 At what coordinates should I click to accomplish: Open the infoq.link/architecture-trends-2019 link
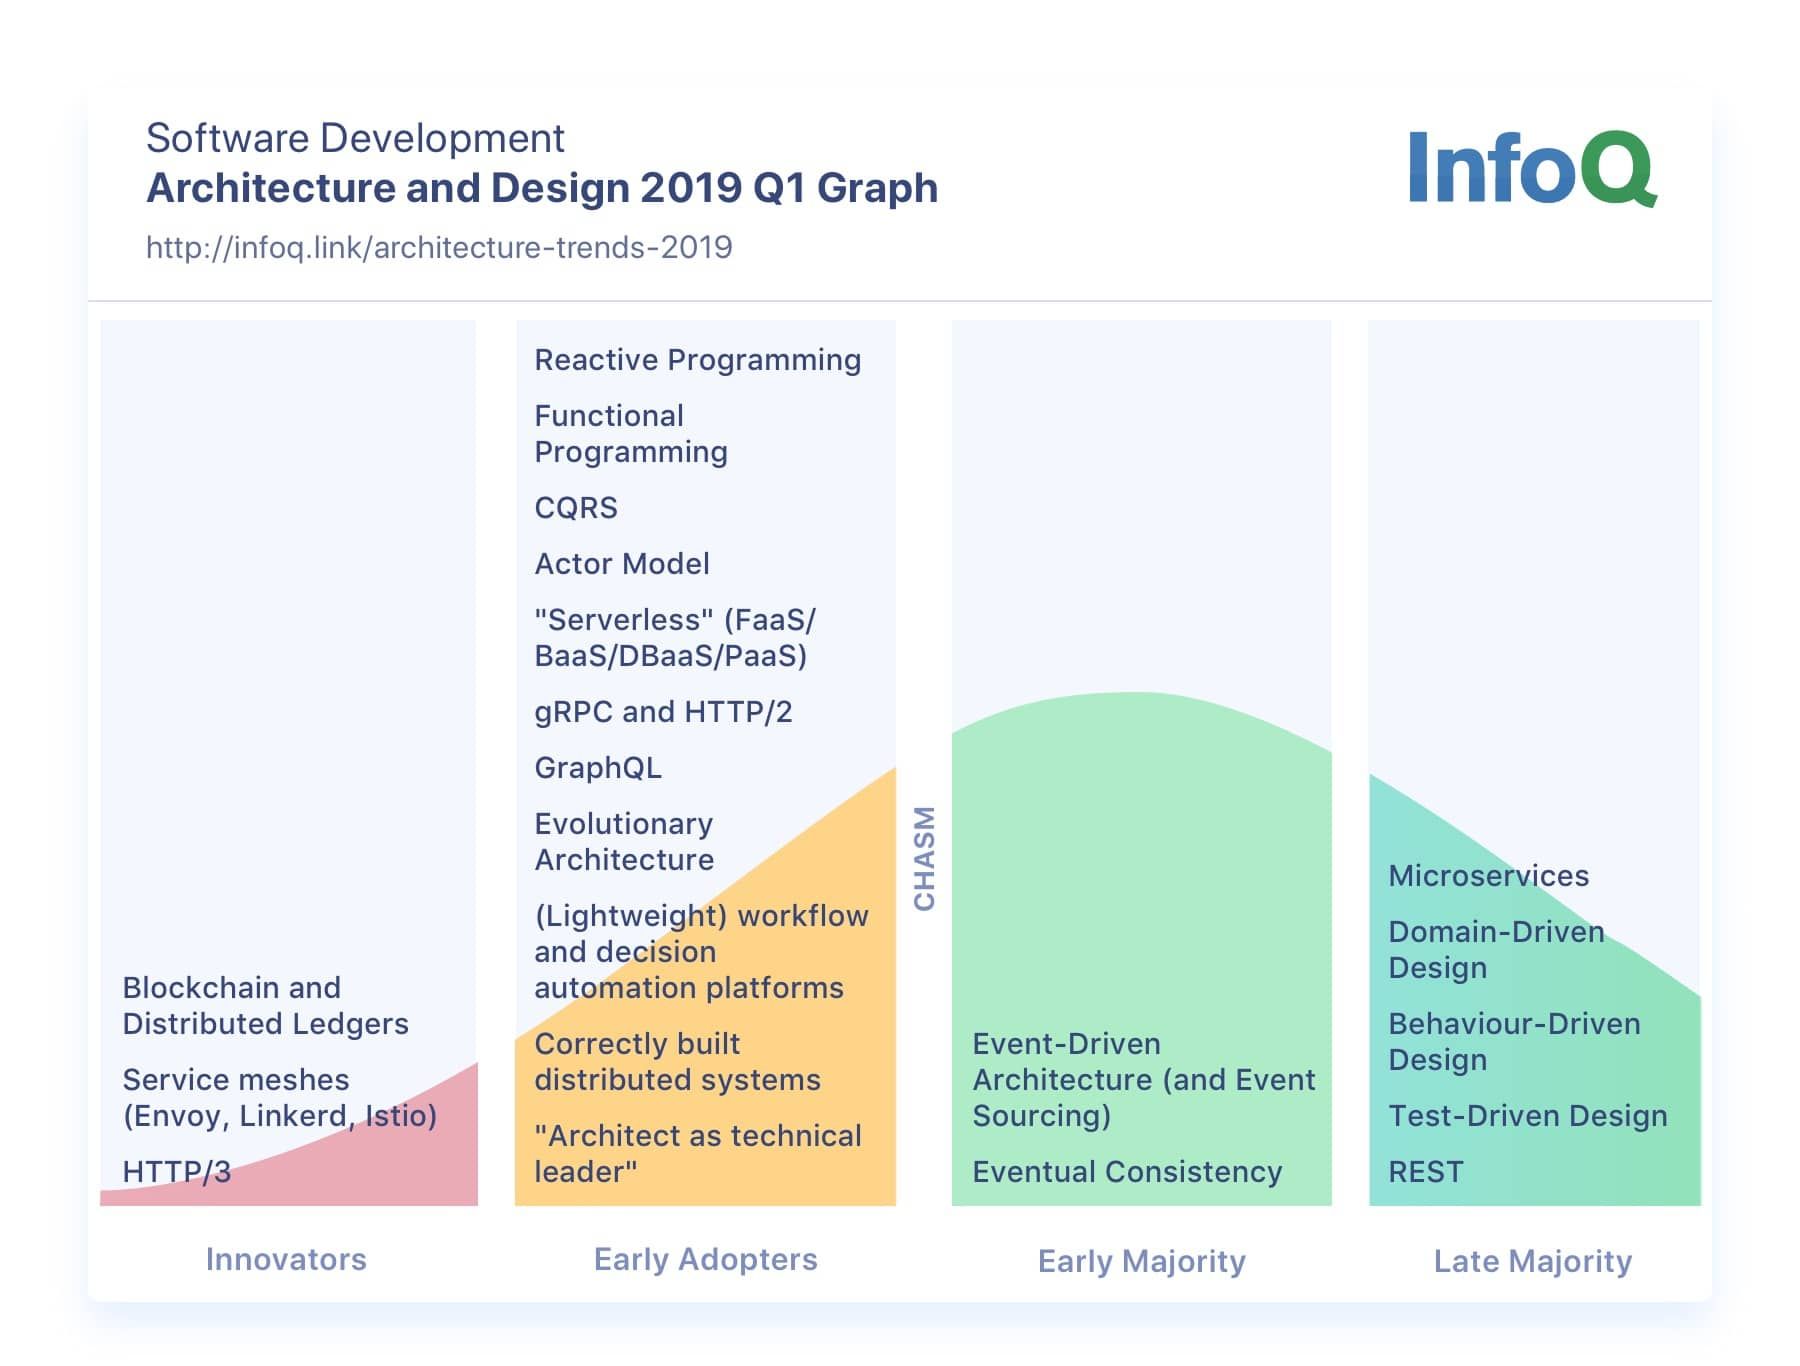pyautogui.click(x=438, y=250)
